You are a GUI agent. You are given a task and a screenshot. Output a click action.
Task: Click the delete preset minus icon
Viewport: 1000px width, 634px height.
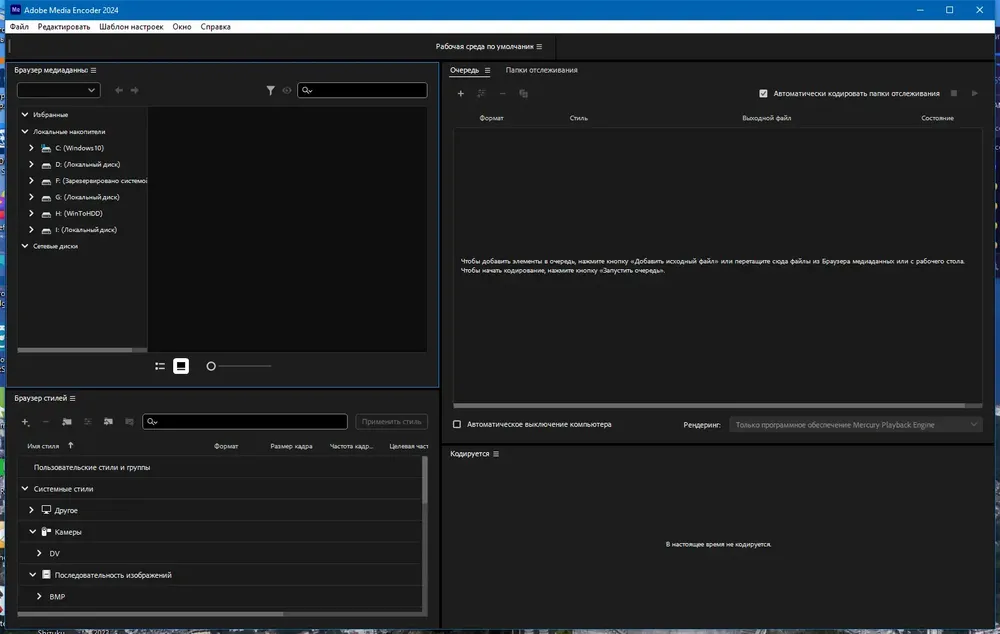click(x=46, y=422)
